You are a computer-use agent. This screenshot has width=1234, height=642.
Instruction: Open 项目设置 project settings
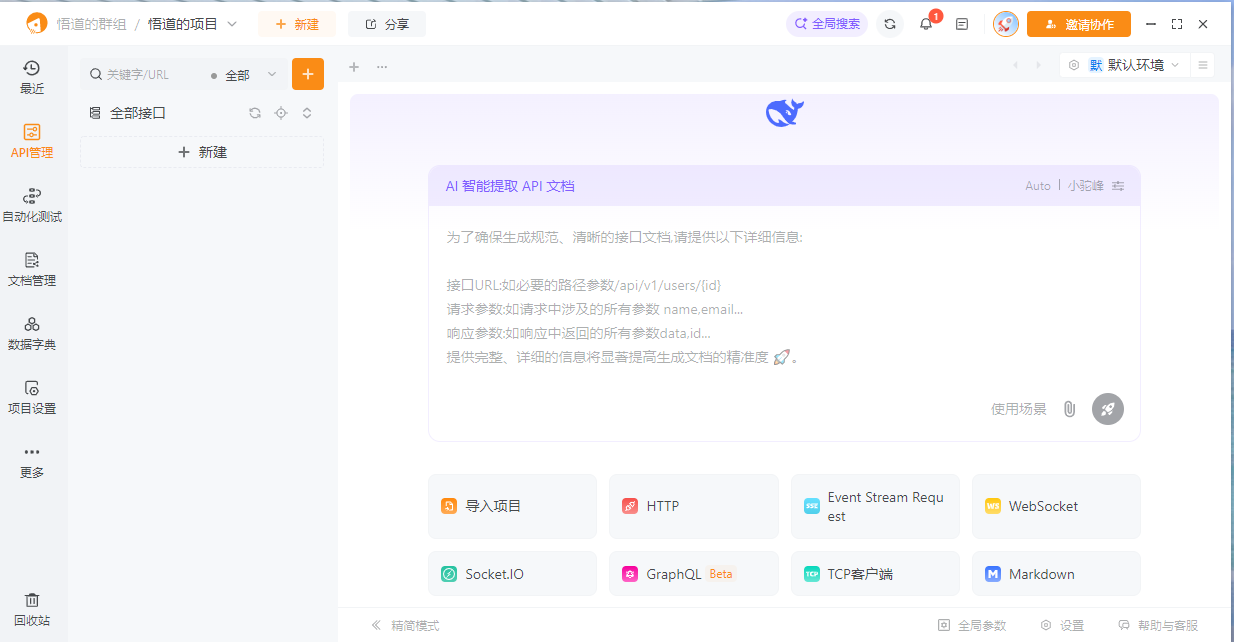[x=32, y=397]
